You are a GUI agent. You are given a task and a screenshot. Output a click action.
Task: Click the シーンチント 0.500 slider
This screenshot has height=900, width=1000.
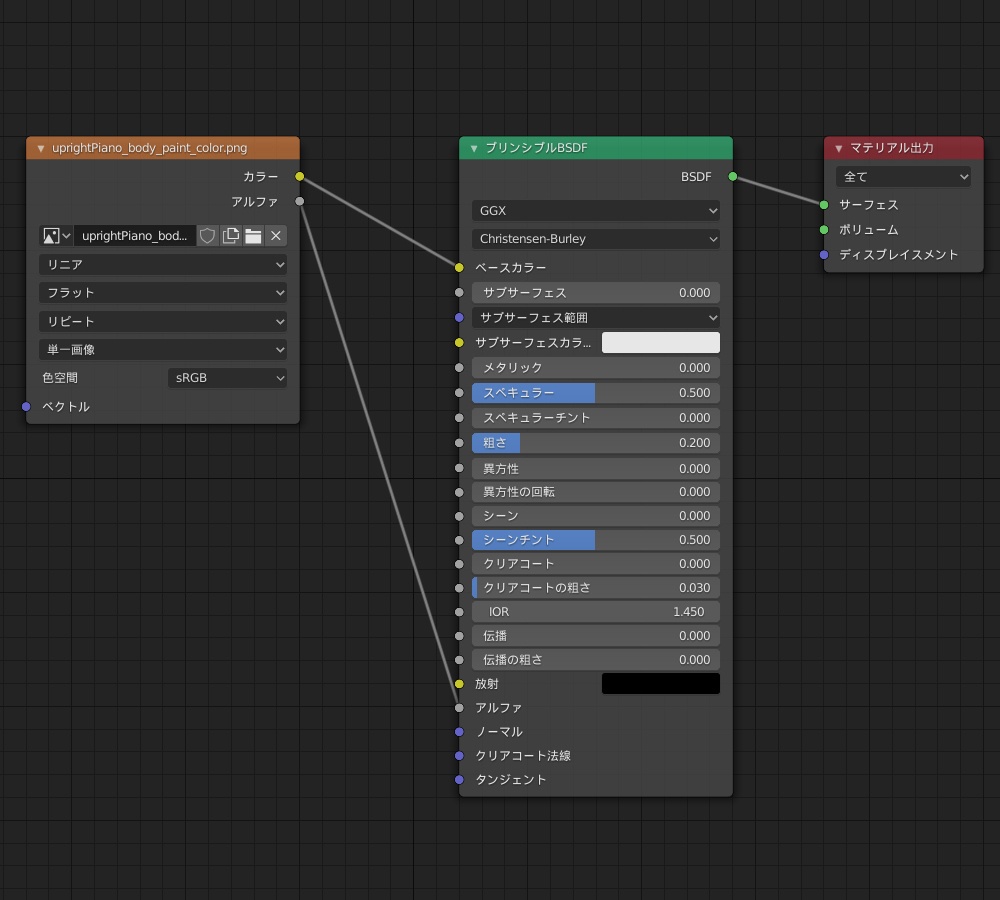click(596, 540)
